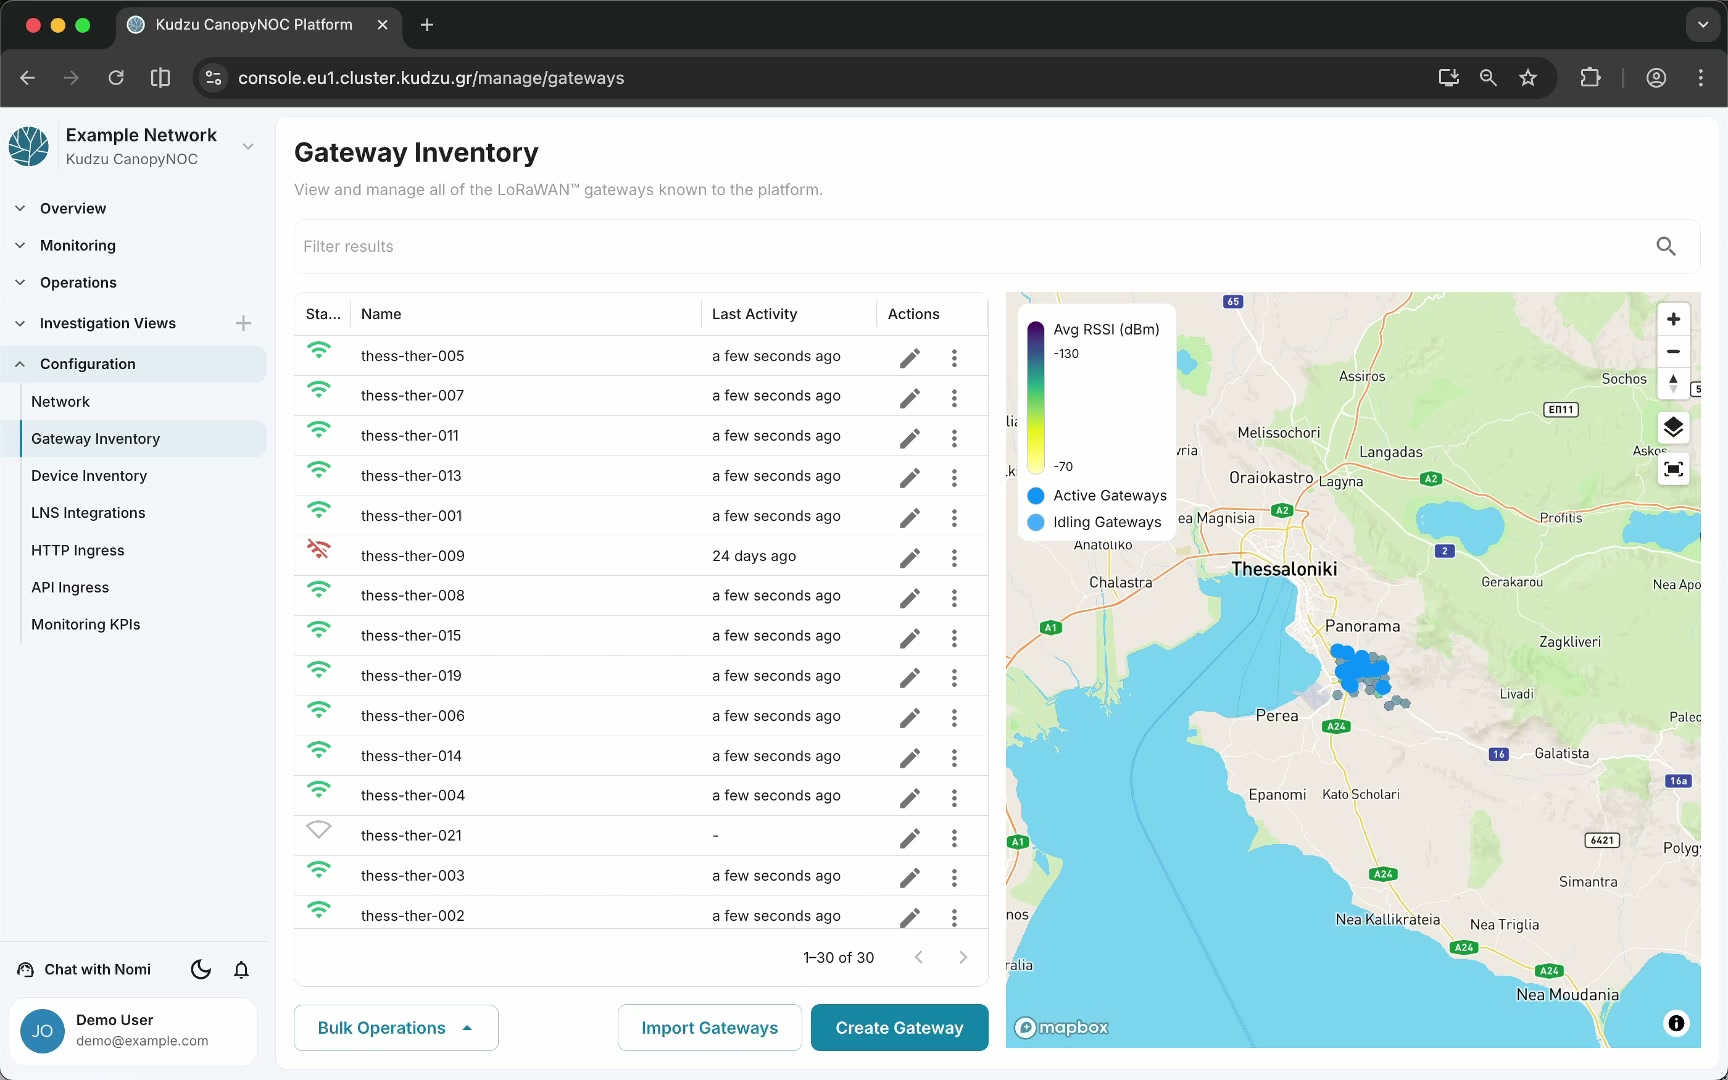Screen dimensions: 1728x1080
Task: Edit gateway thess-ther-019 with pencil icon
Action: click(909, 678)
